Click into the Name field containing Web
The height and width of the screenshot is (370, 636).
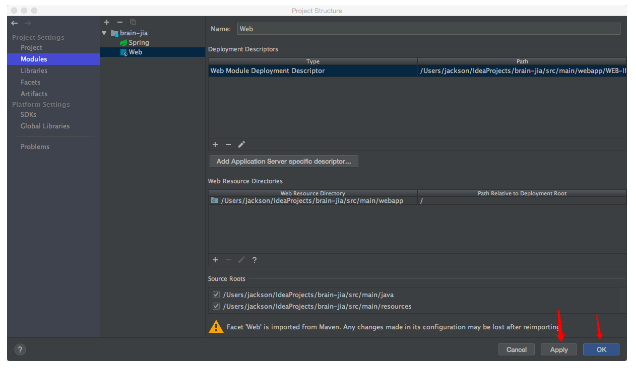click(x=428, y=29)
